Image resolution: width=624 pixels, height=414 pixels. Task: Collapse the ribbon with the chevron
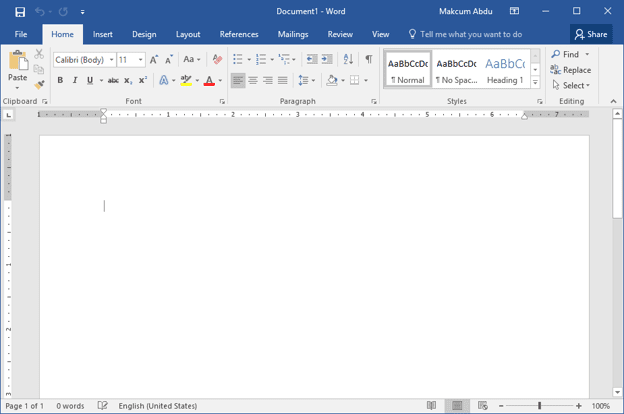point(613,101)
